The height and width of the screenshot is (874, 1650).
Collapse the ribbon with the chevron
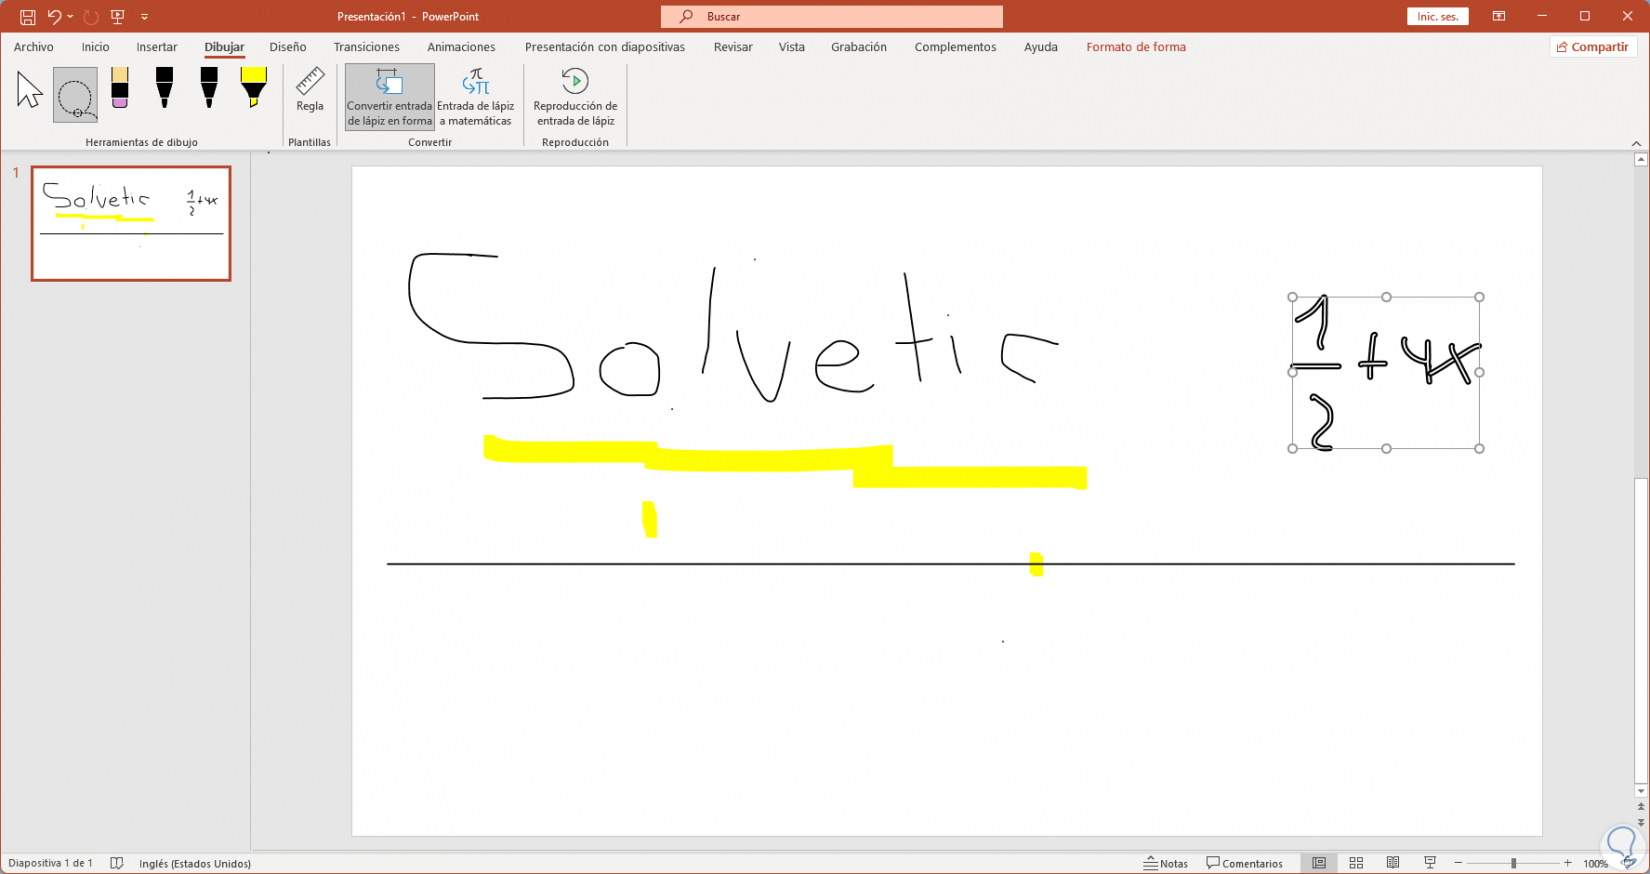click(1636, 143)
